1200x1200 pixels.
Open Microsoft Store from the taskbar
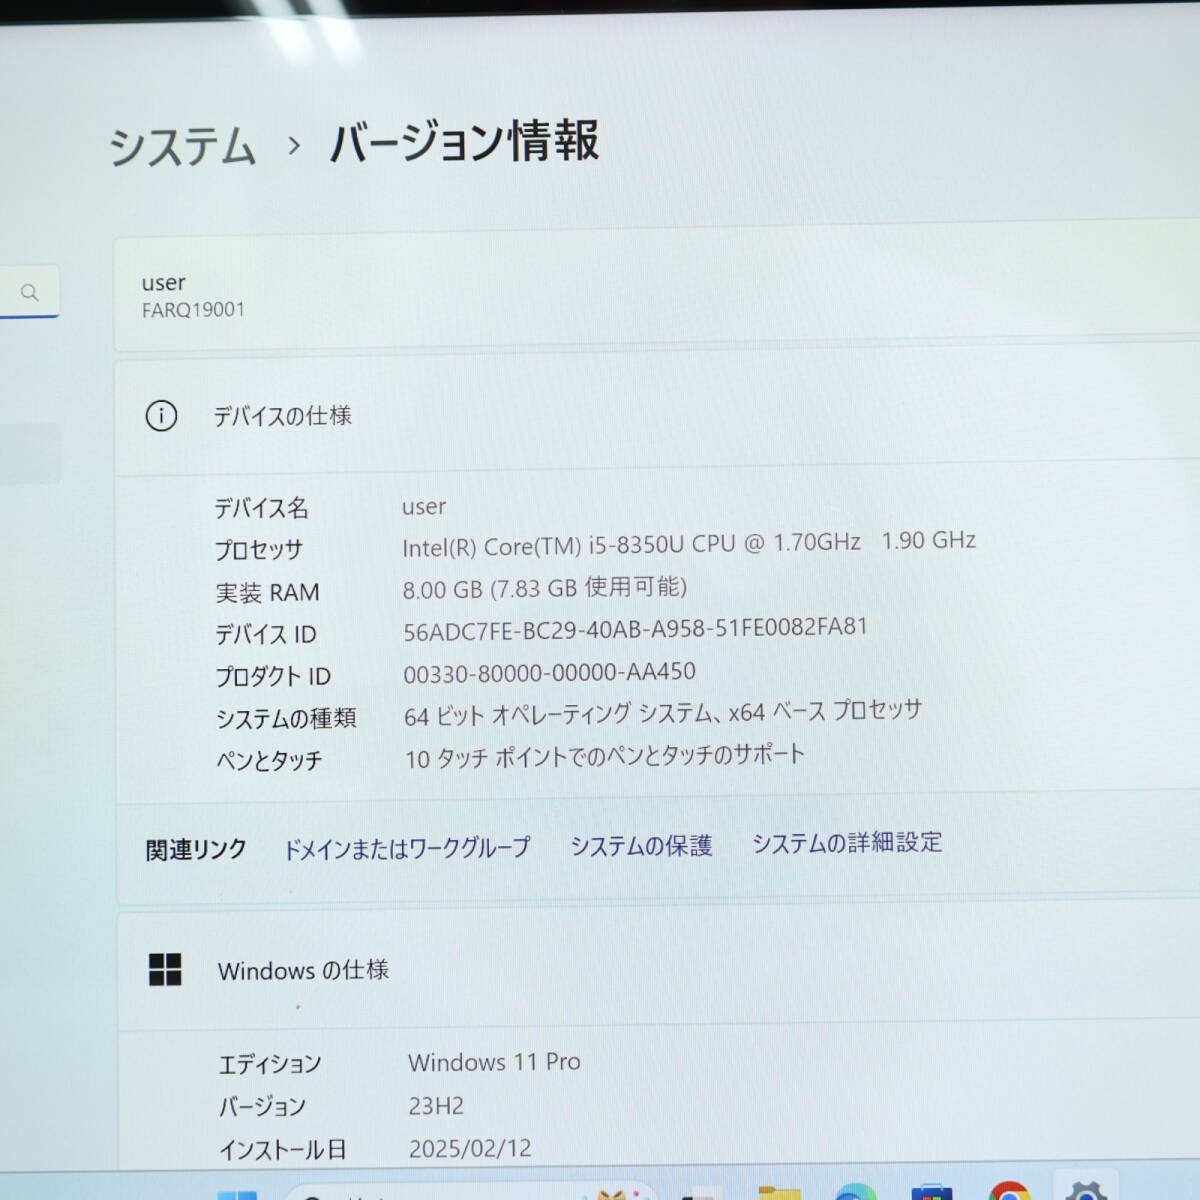pyautogui.click(x=931, y=1192)
